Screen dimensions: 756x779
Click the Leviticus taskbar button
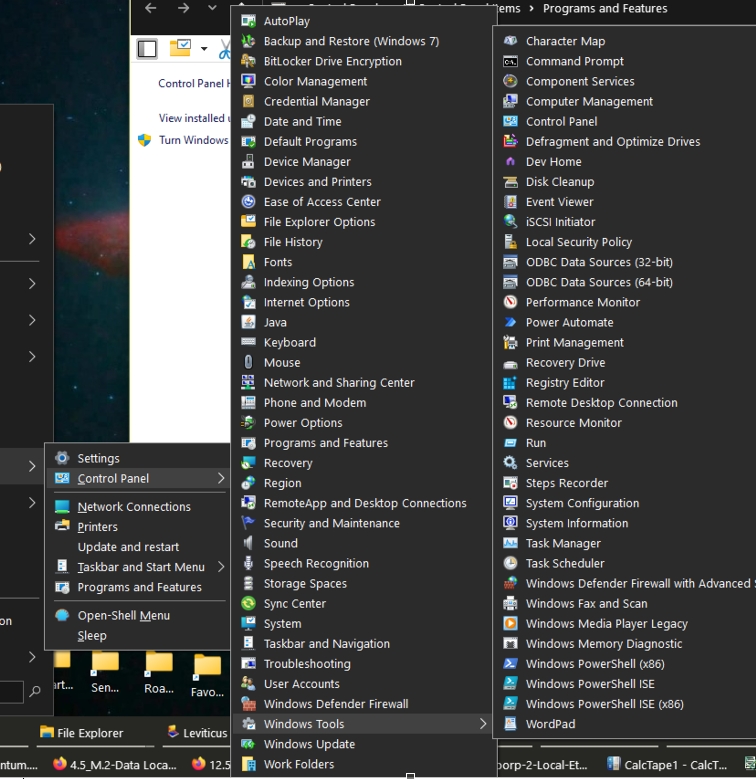197,733
